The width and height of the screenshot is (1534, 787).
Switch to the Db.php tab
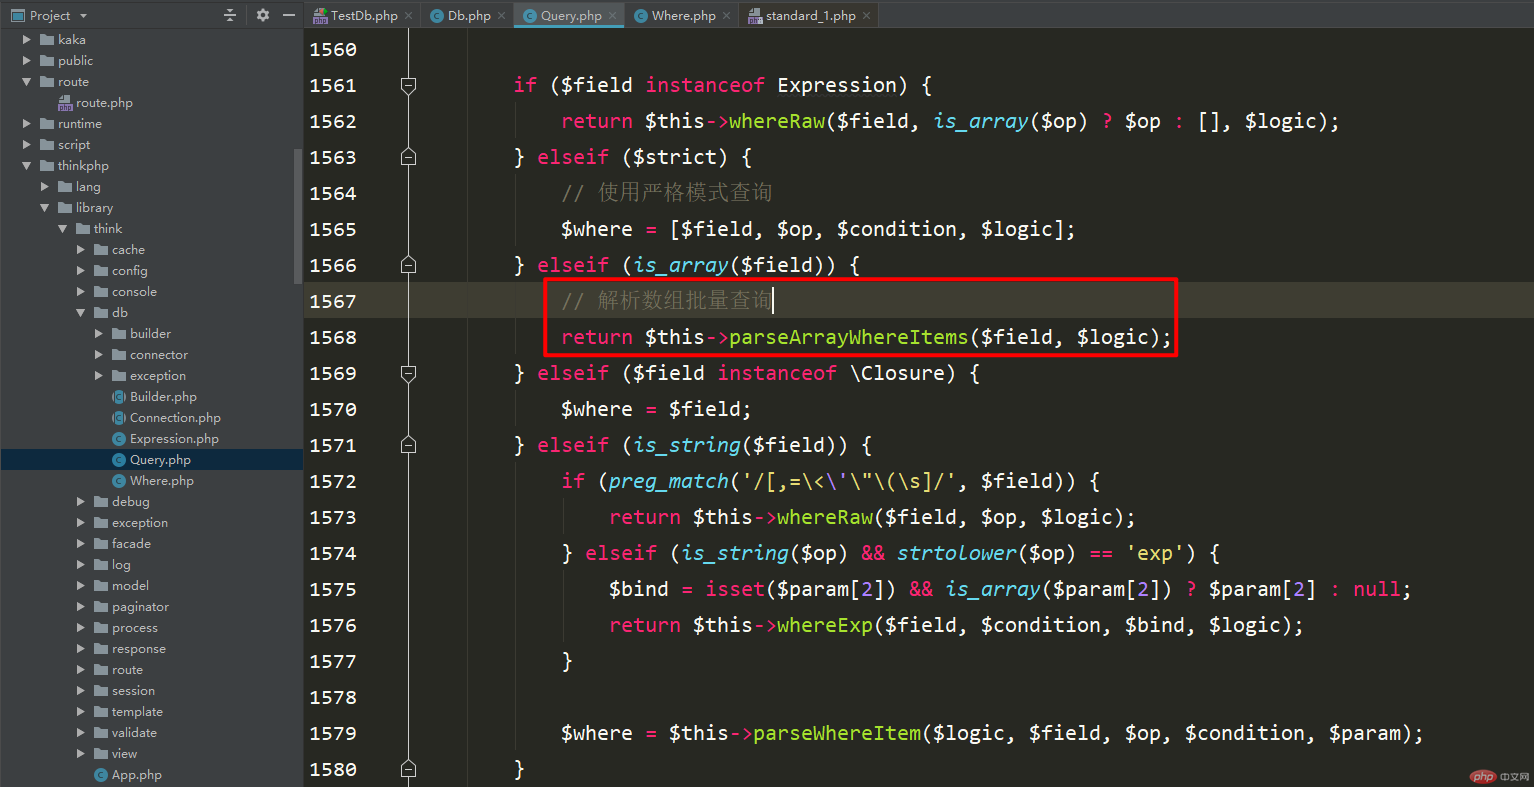coord(469,15)
